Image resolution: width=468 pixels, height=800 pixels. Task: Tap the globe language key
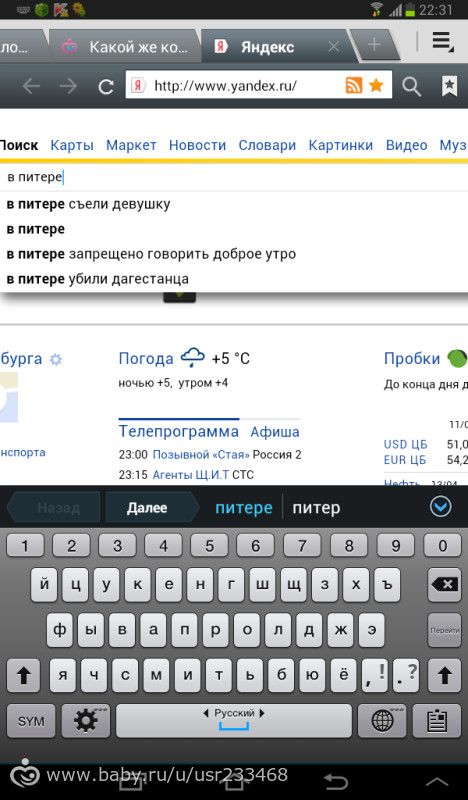382,721
